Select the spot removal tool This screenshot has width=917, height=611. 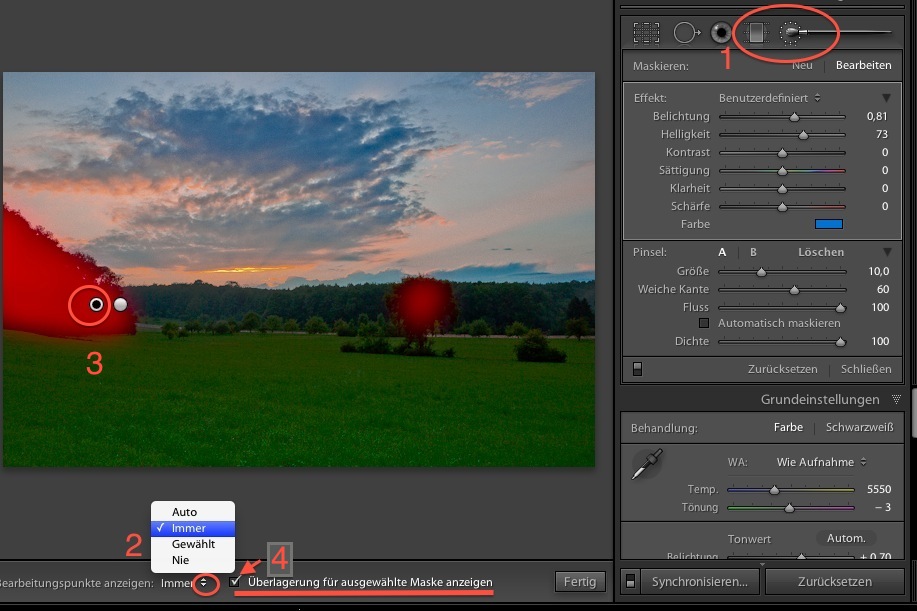coord(685,33)
